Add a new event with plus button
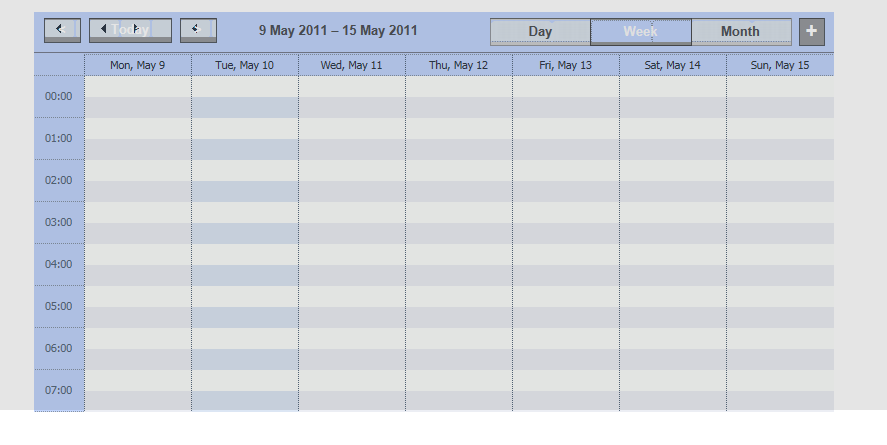The image size is (887, 445). [x=812, y=32]
